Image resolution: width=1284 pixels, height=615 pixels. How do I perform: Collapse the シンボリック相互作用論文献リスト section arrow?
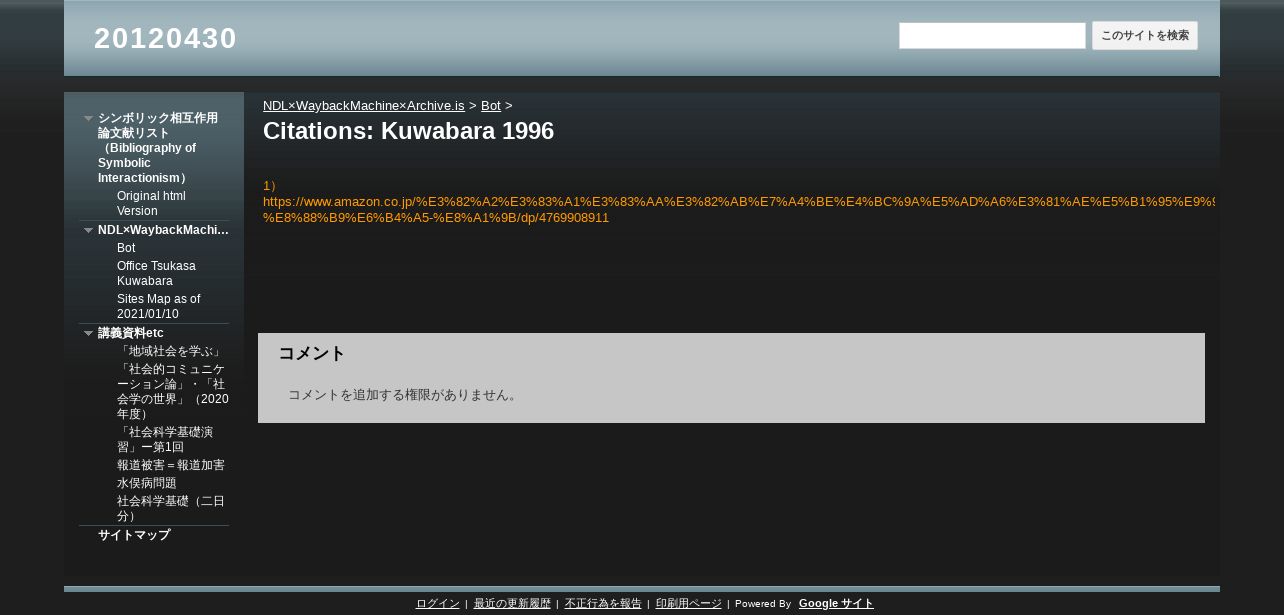click(x=88, y=118)
